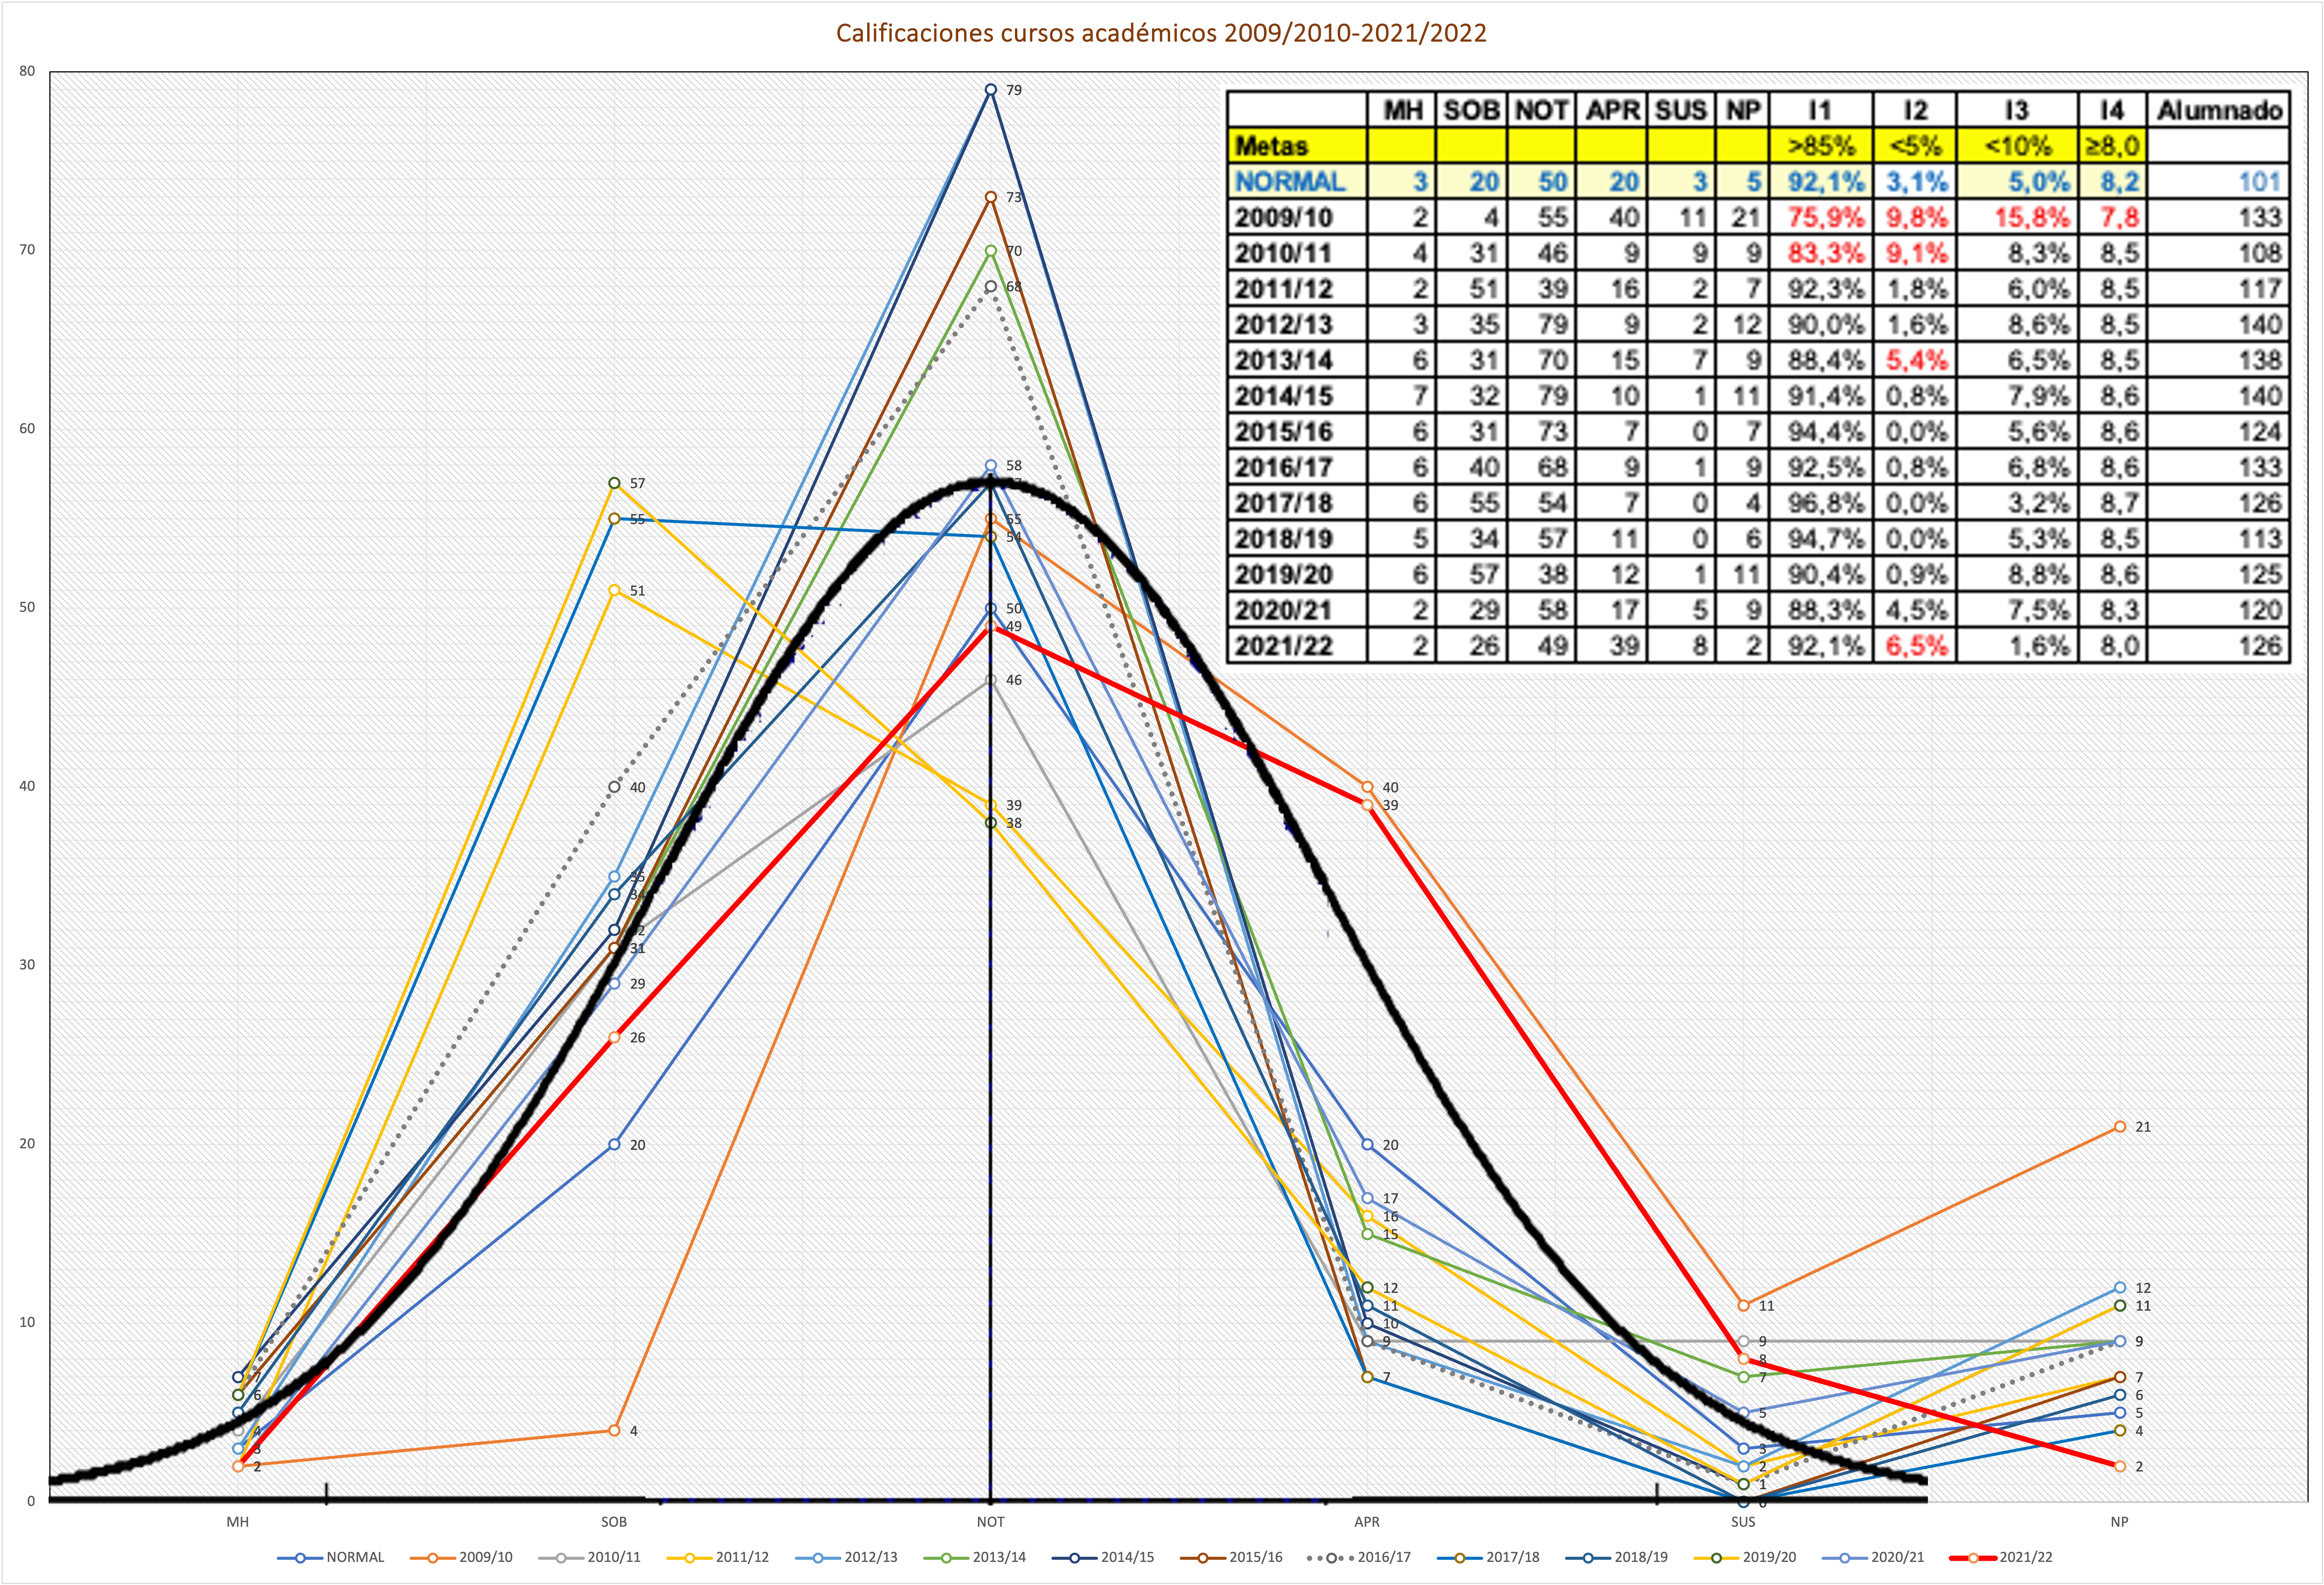Click the '<10%' goal cell in Metas row

[x=2017, y=146]
